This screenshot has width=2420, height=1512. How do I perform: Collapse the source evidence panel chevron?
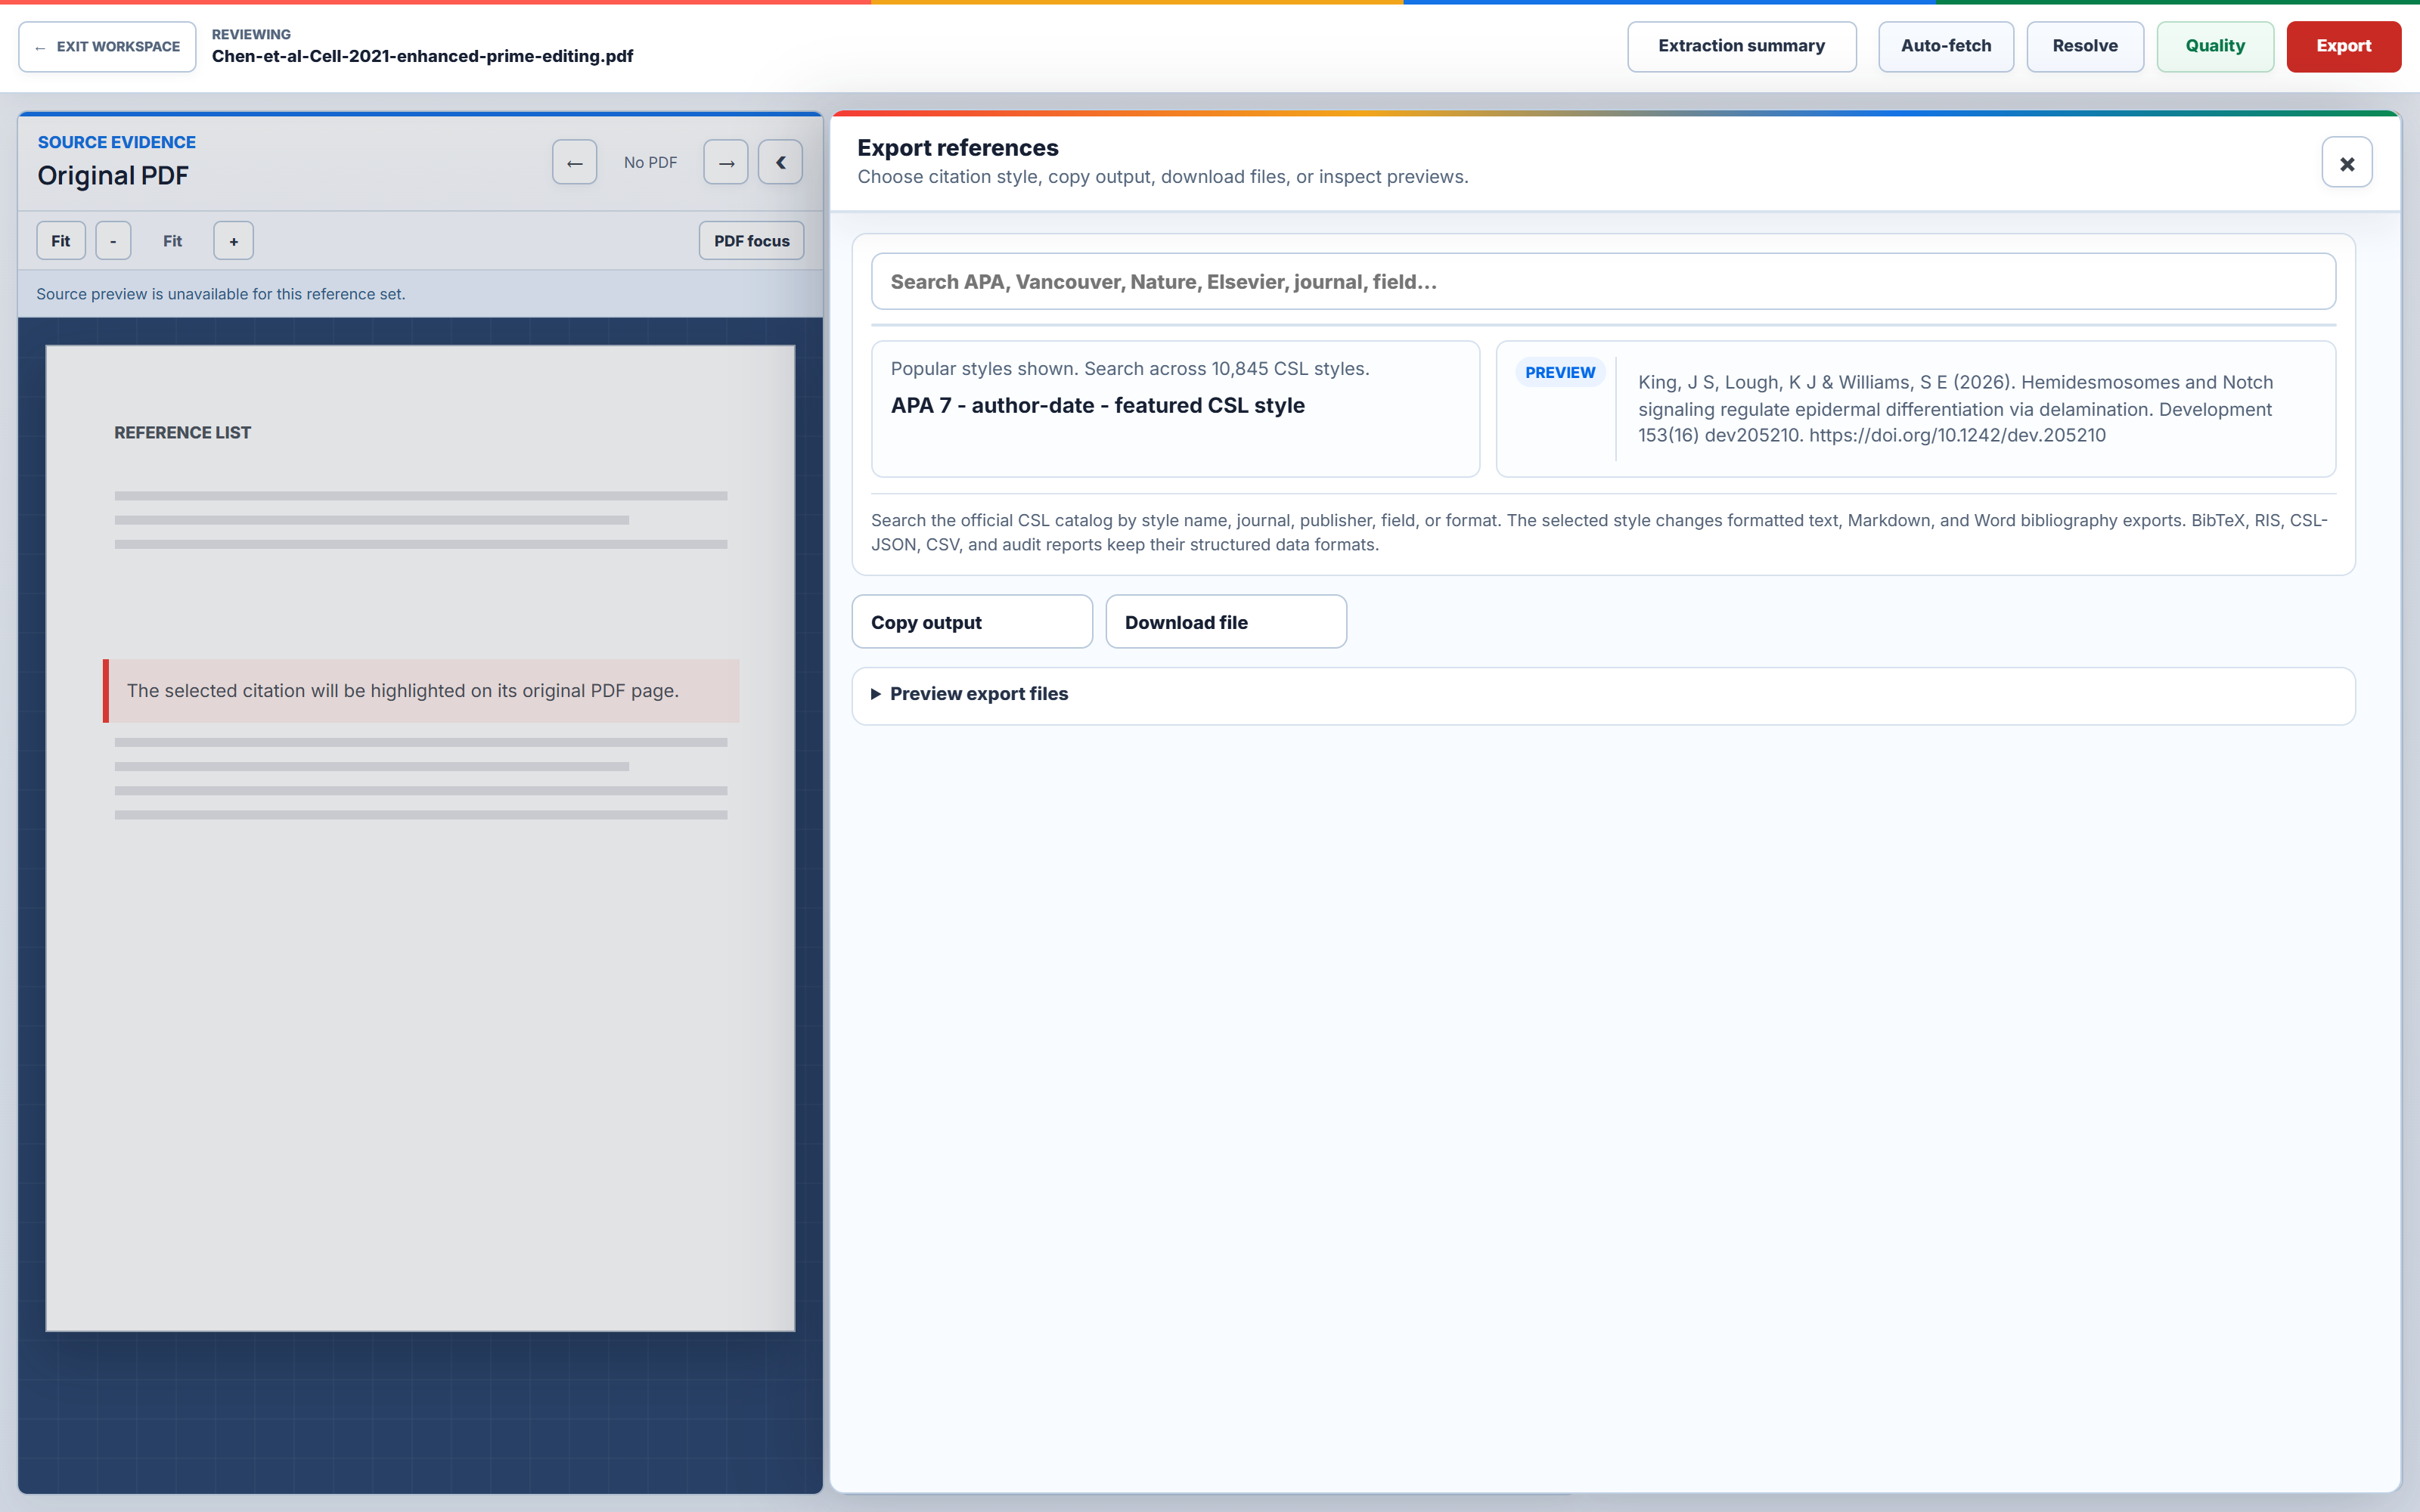point(780,162)
